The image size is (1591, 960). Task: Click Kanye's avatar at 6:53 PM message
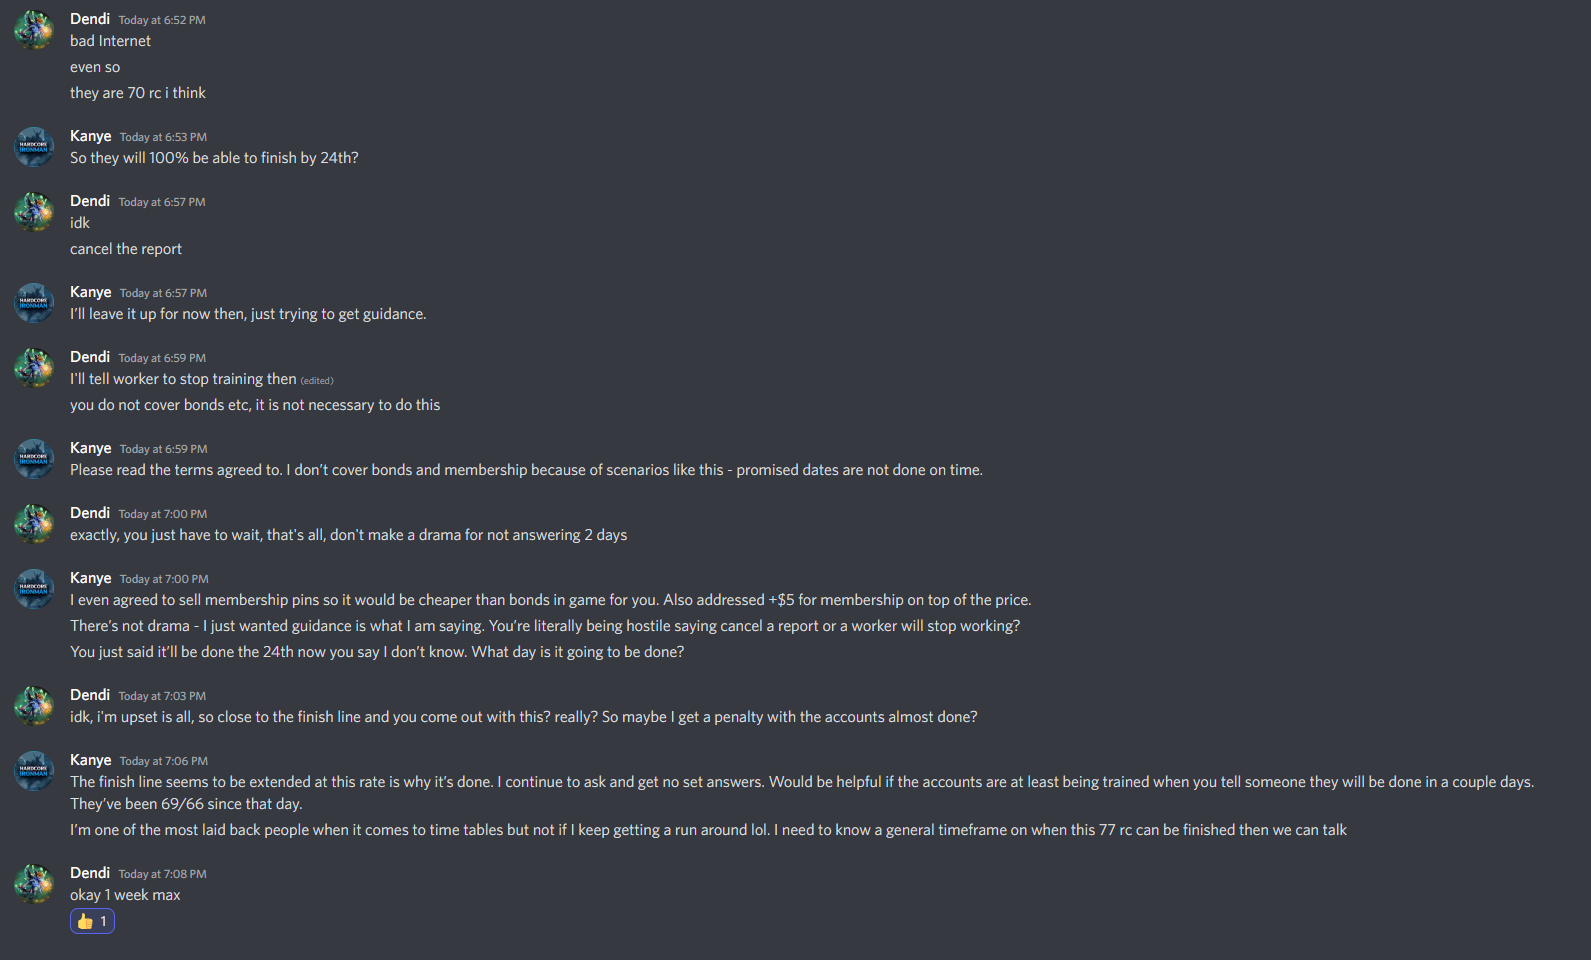pyautogui.click(x=34, y=147)
